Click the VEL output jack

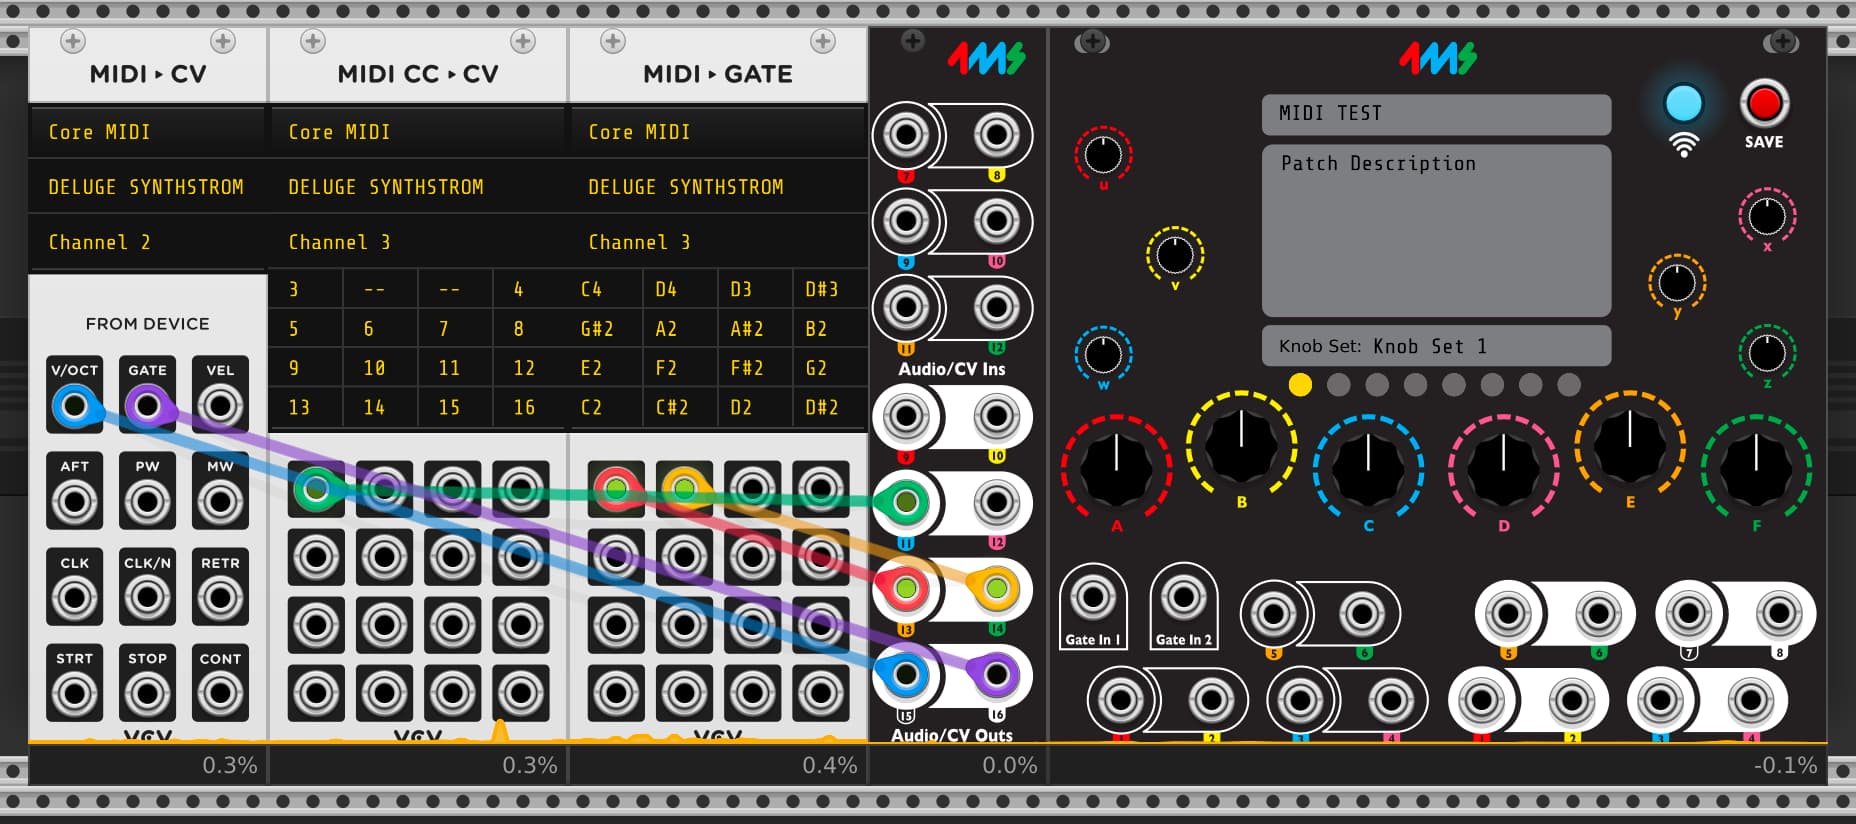point(220,407)
